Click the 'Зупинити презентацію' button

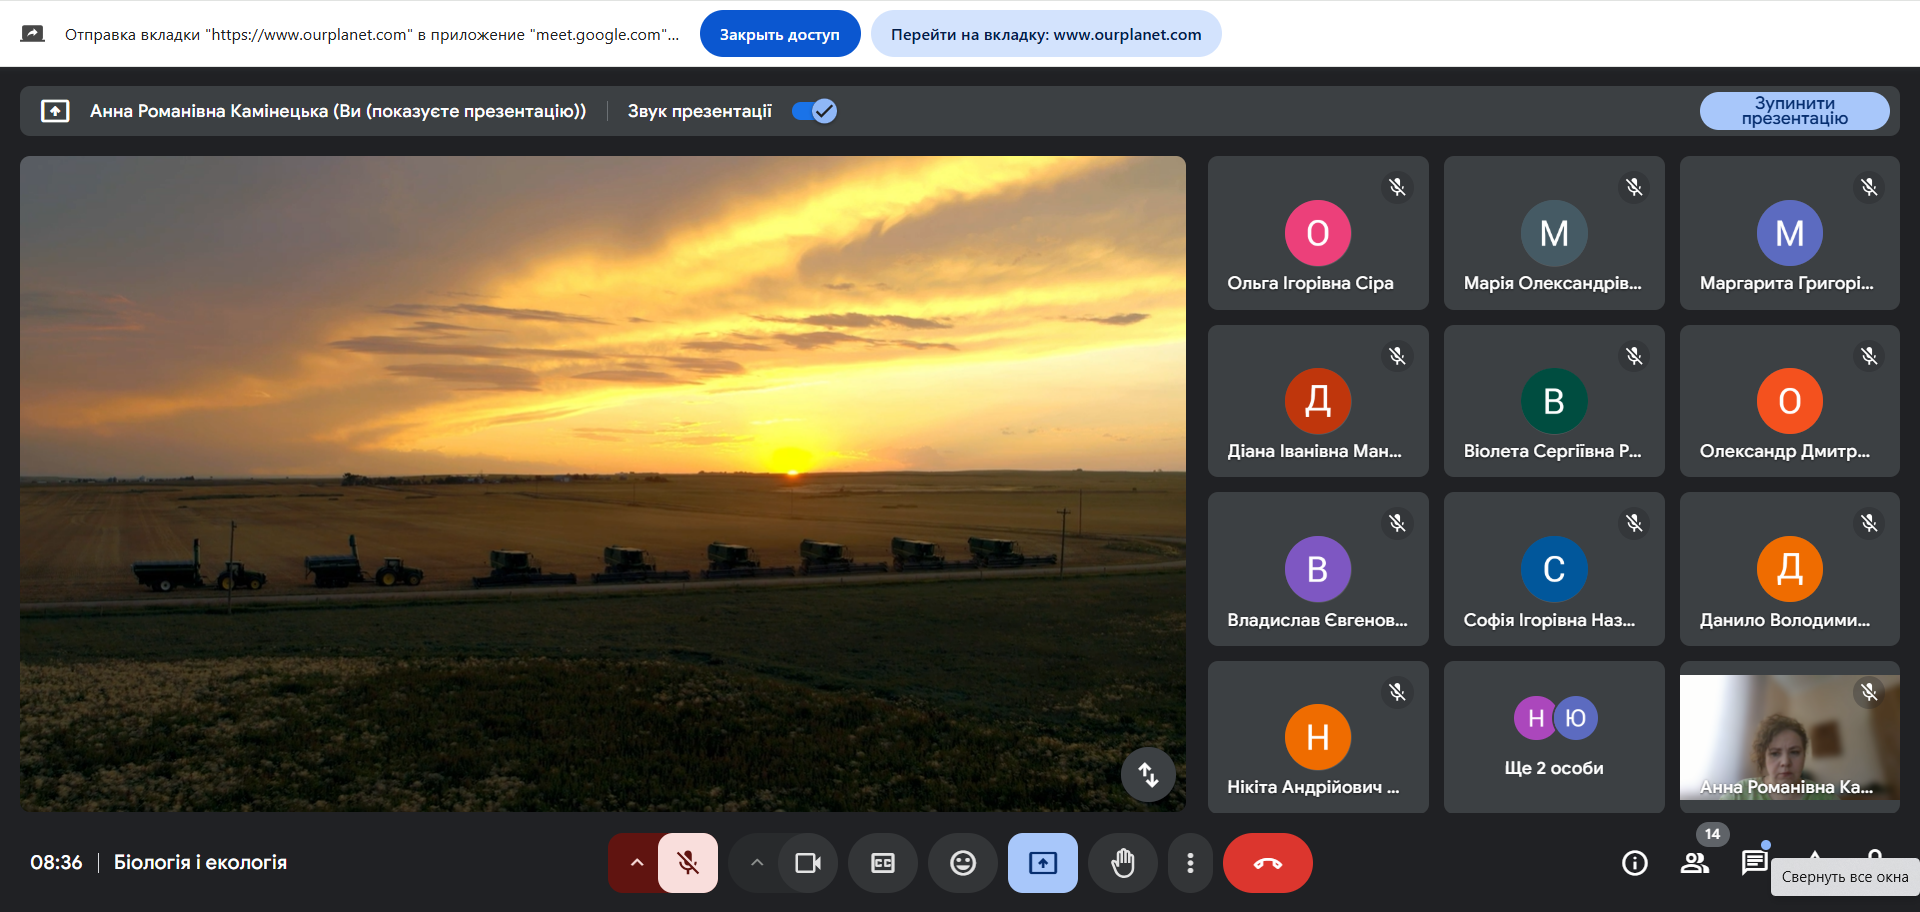(1794, 111)
